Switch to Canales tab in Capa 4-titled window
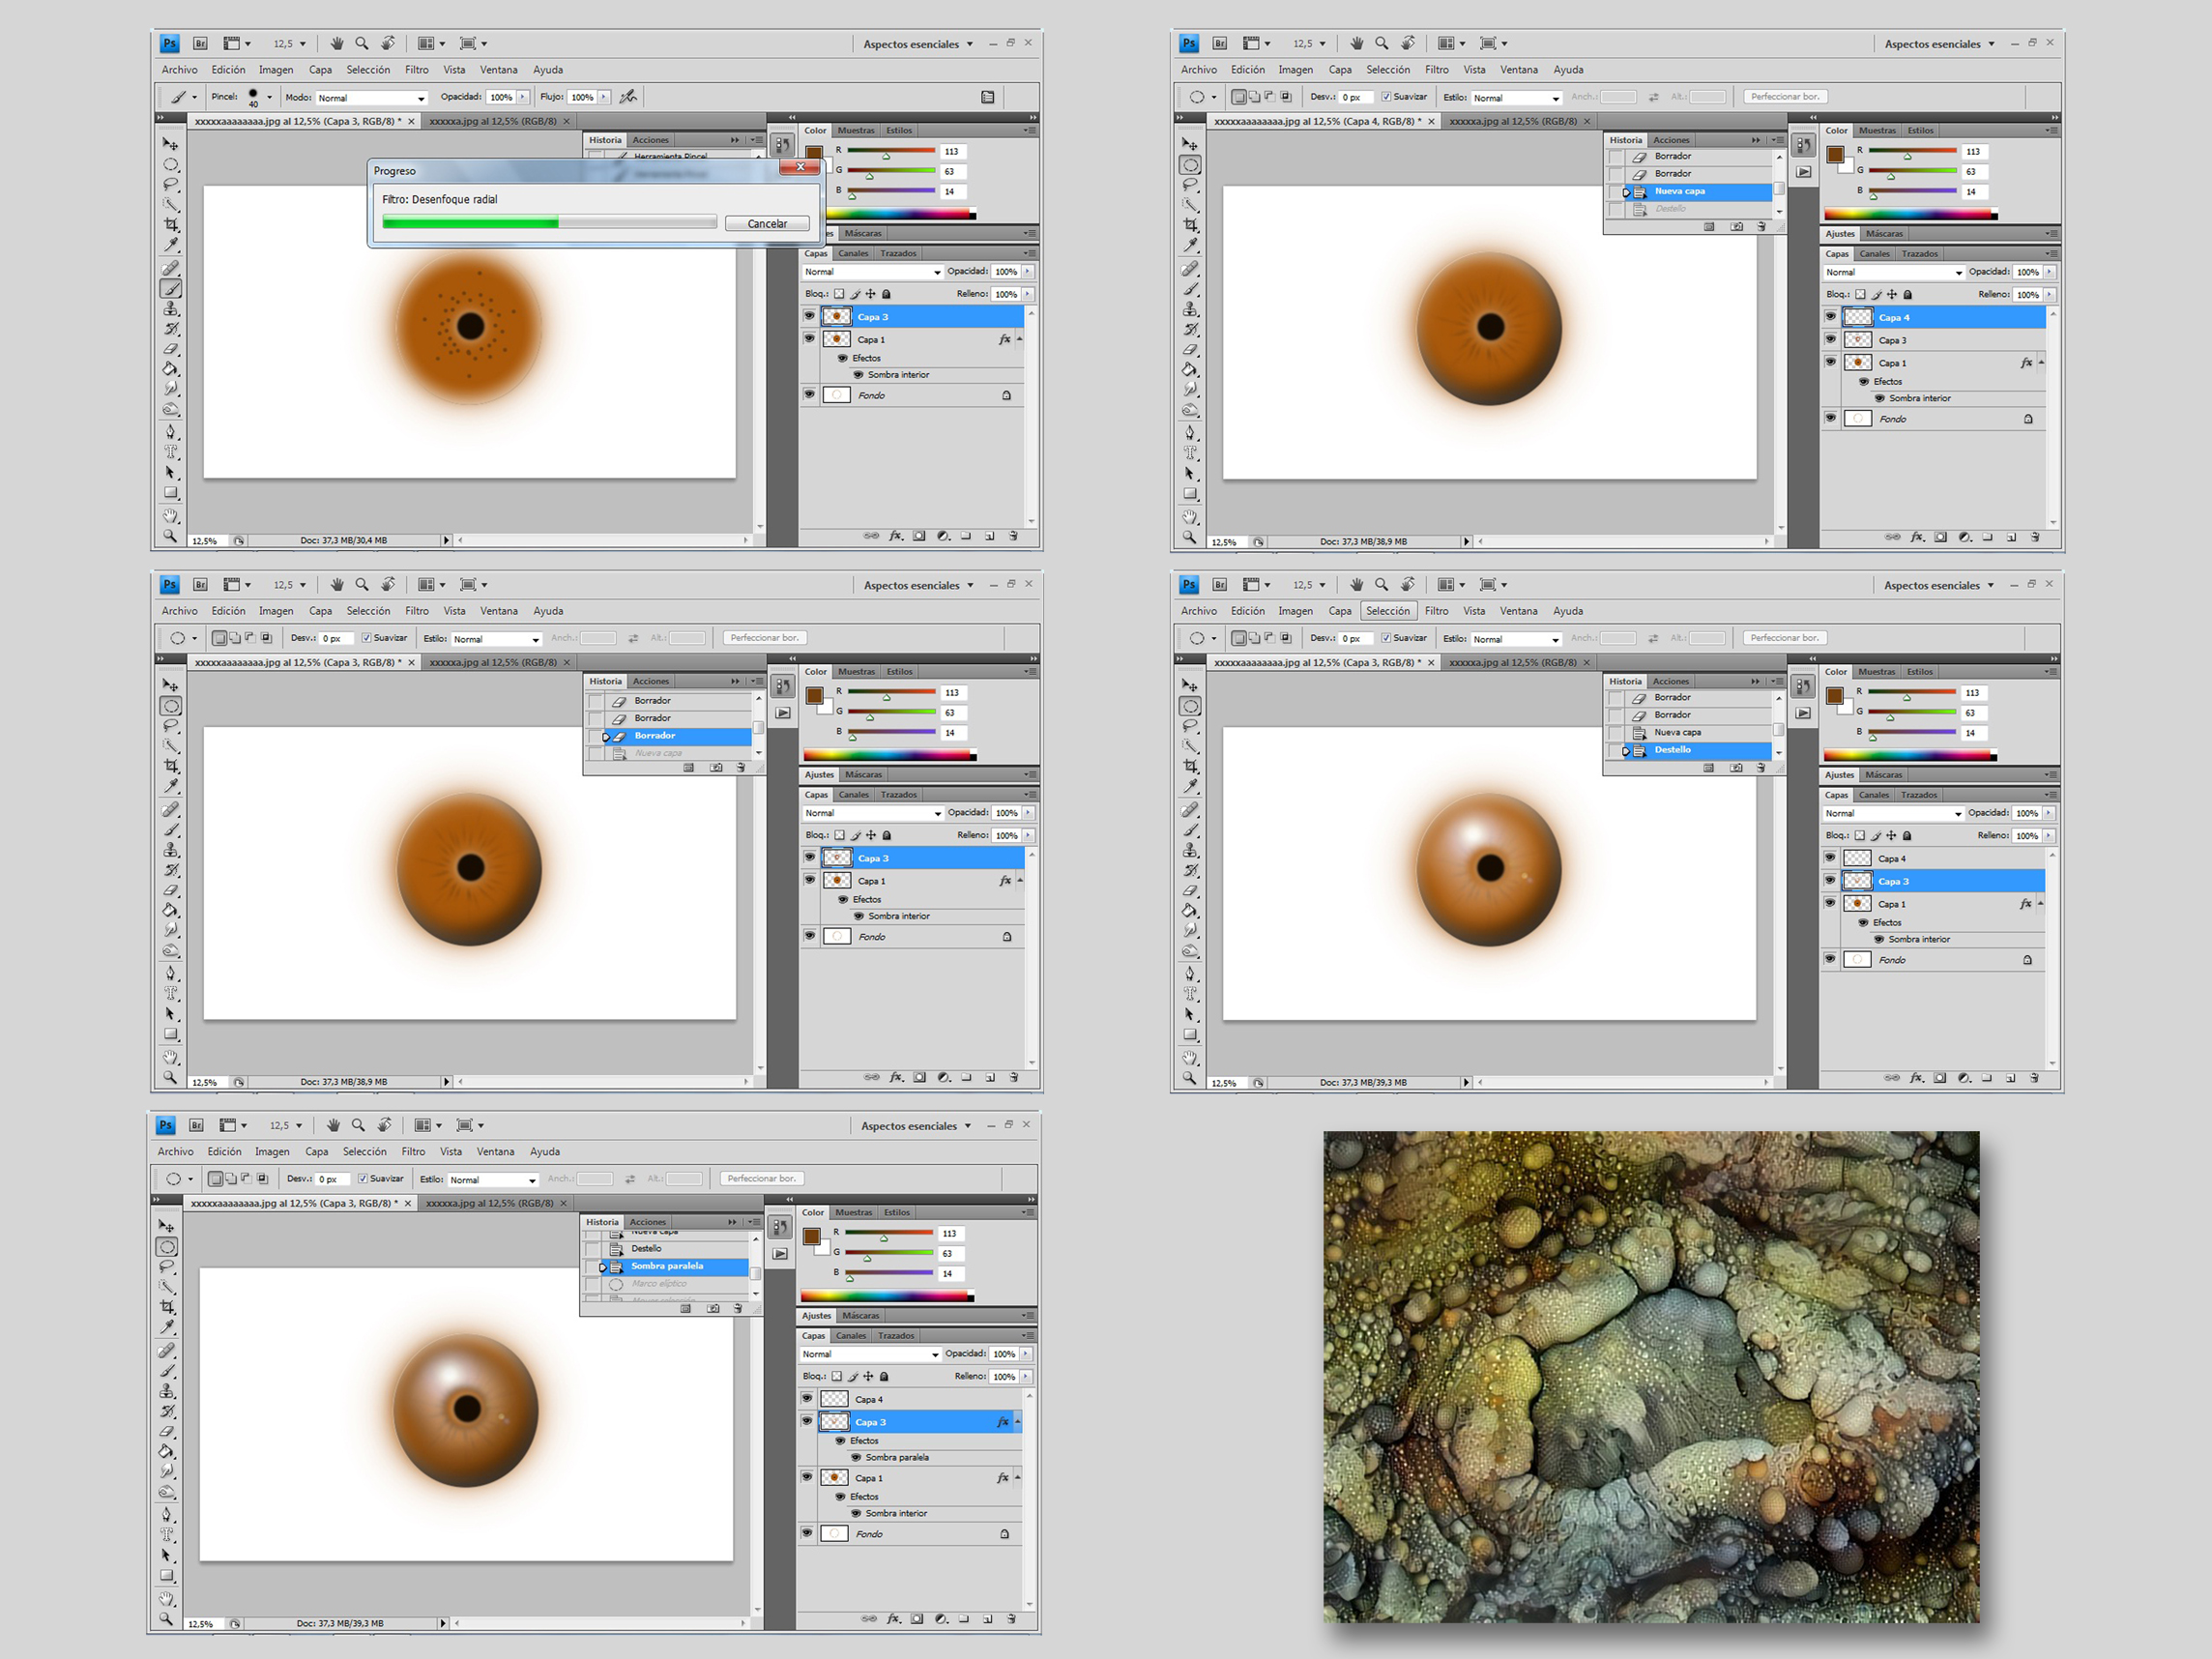The image size is (2212, 1659). coord(1874,254)
